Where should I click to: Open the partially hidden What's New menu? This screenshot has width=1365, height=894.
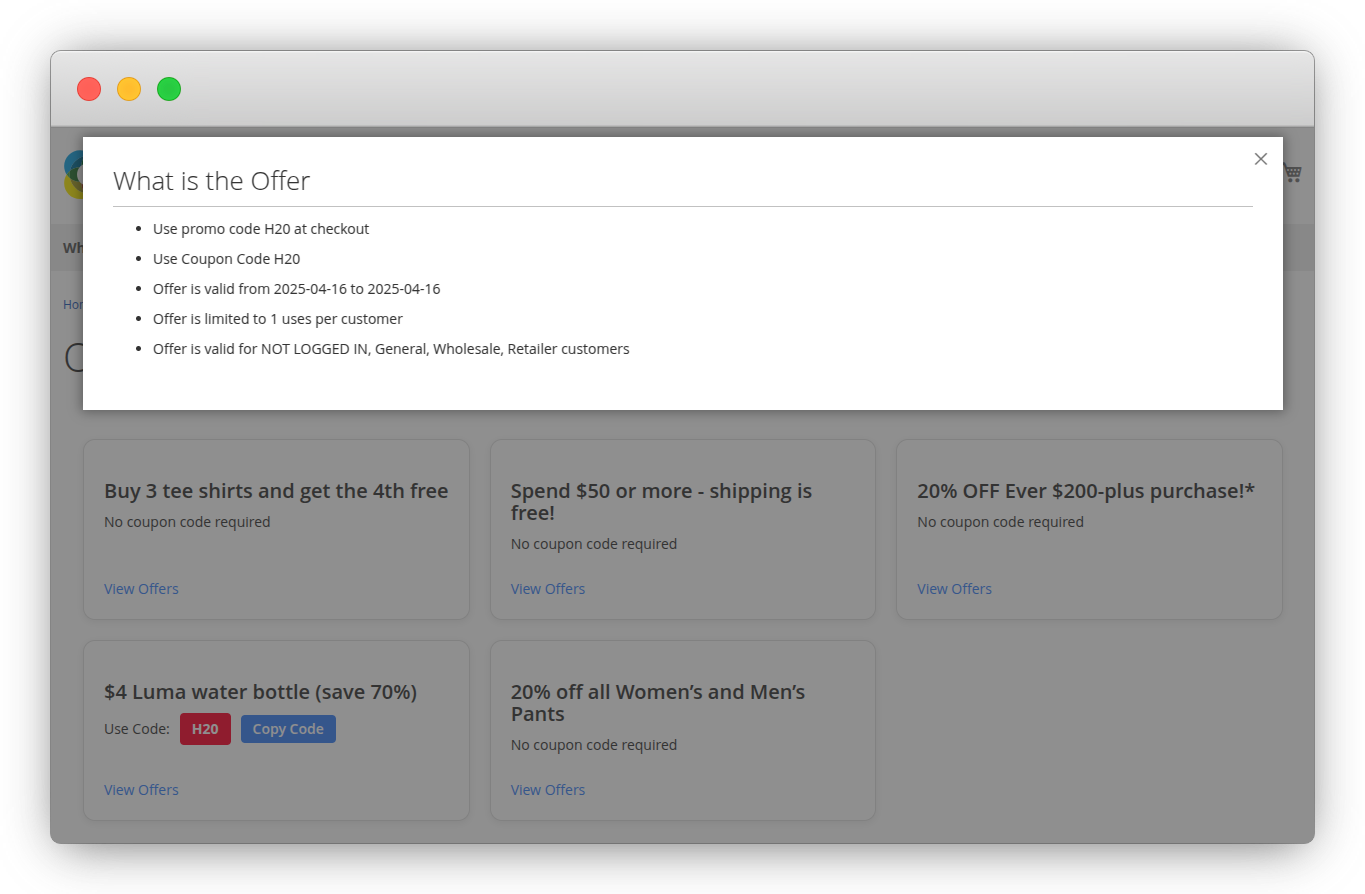click(x=72, y=248)
